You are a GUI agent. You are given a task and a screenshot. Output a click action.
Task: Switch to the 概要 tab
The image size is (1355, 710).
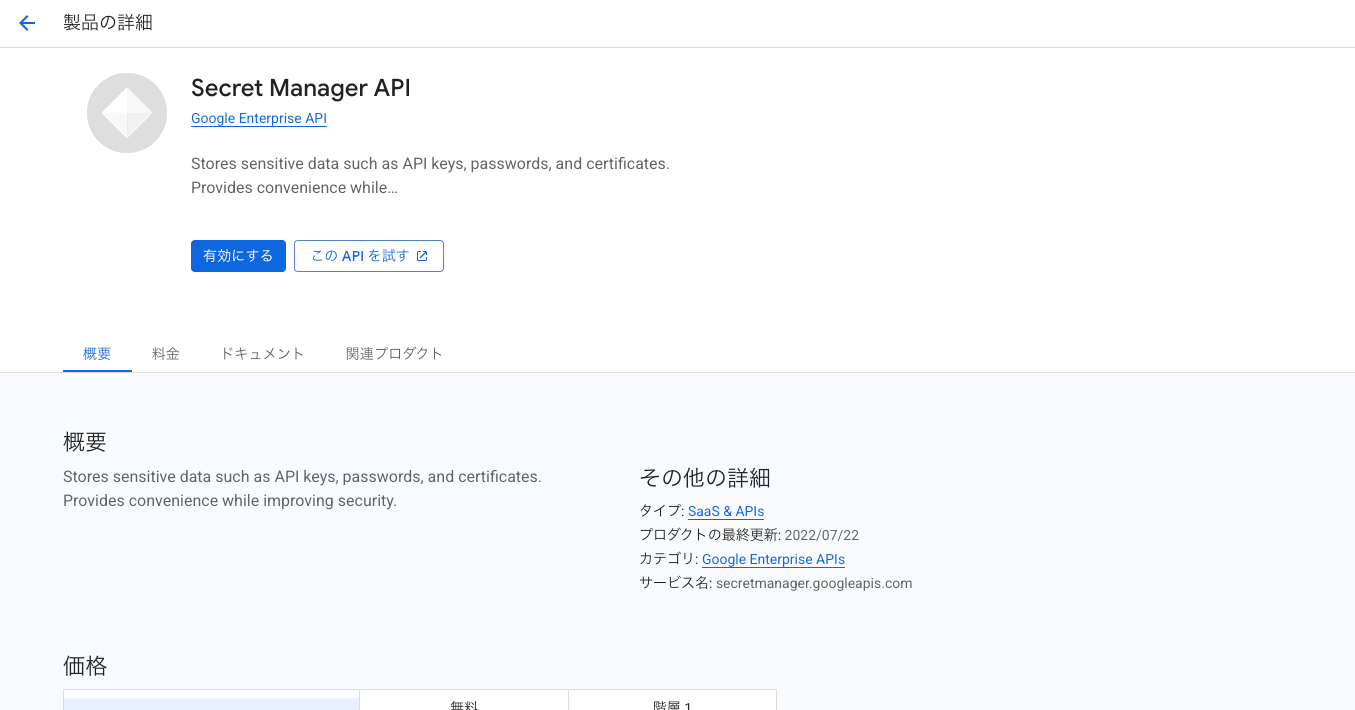[97, 354]
